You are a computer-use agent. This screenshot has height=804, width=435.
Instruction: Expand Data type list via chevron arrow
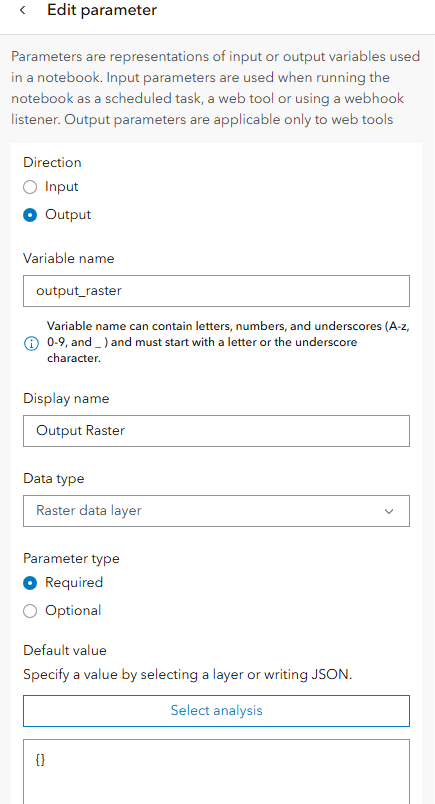coord(389,511)
